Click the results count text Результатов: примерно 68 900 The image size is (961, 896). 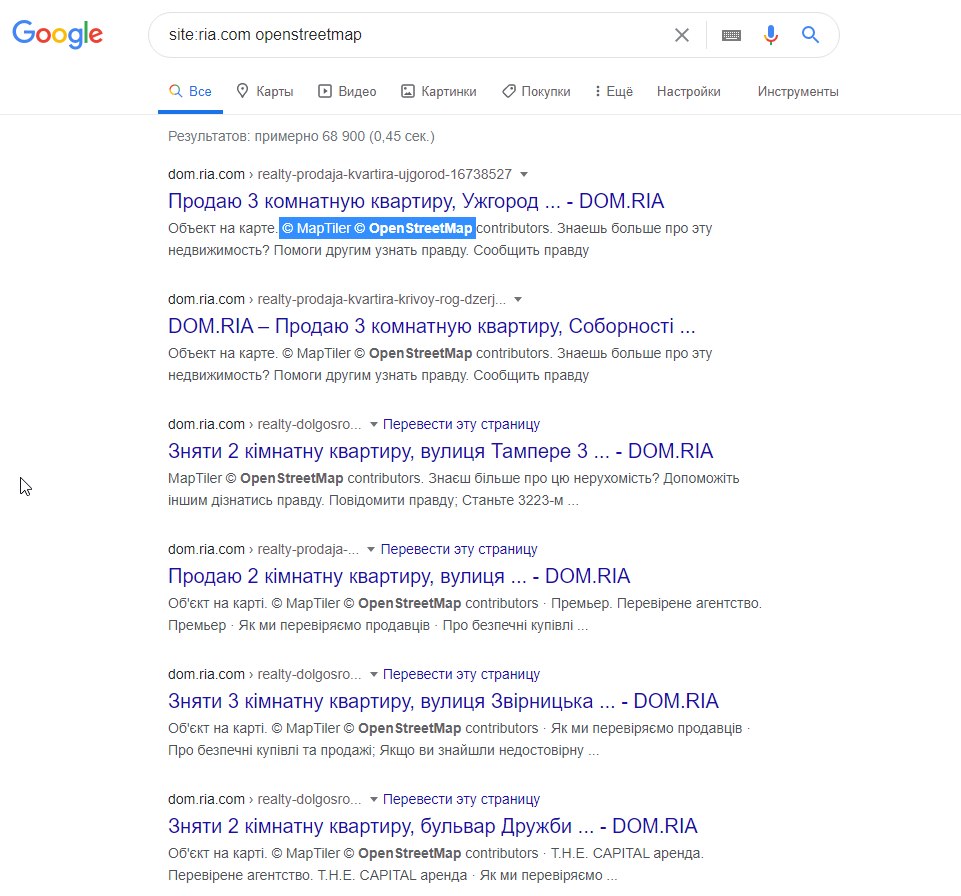pos(302,136)
